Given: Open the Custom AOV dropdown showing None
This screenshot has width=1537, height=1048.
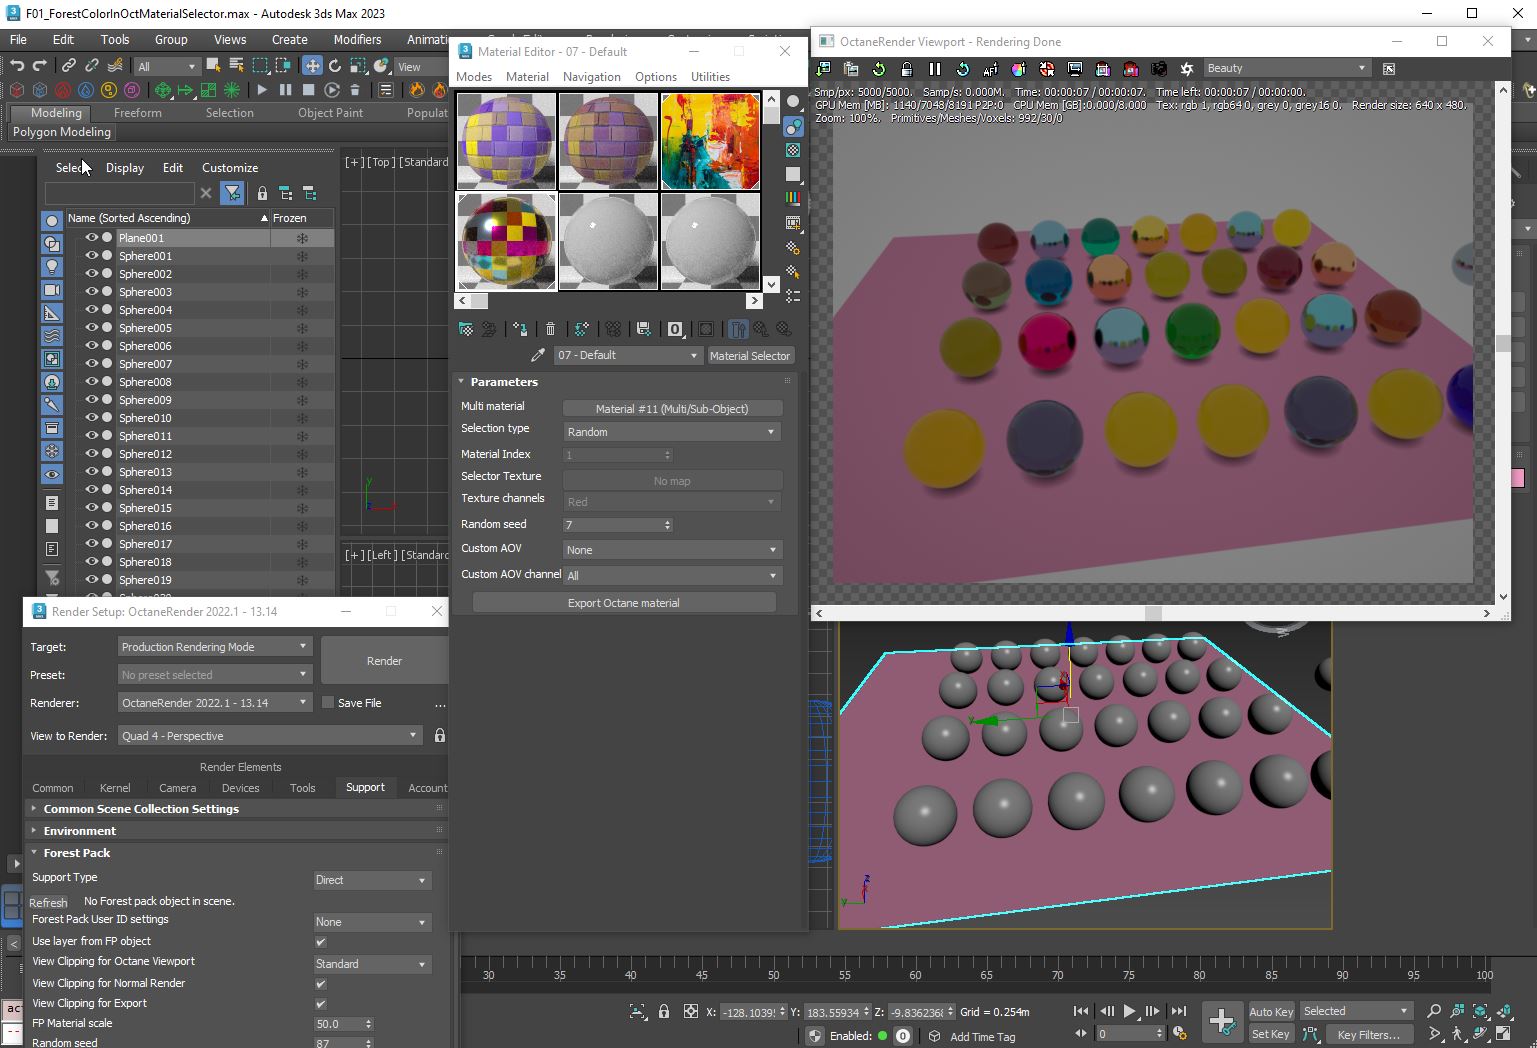Looking at the screenshot, I should [x=671, y=550].
